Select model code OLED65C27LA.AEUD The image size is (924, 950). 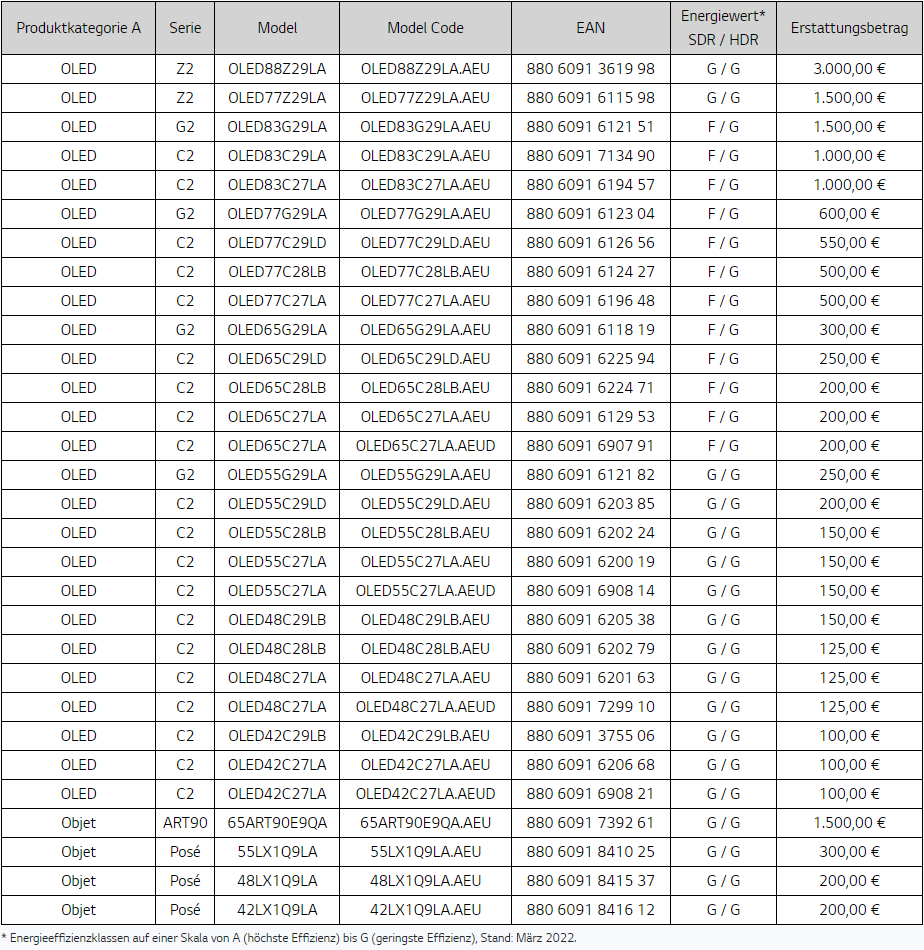coord(425,447)
